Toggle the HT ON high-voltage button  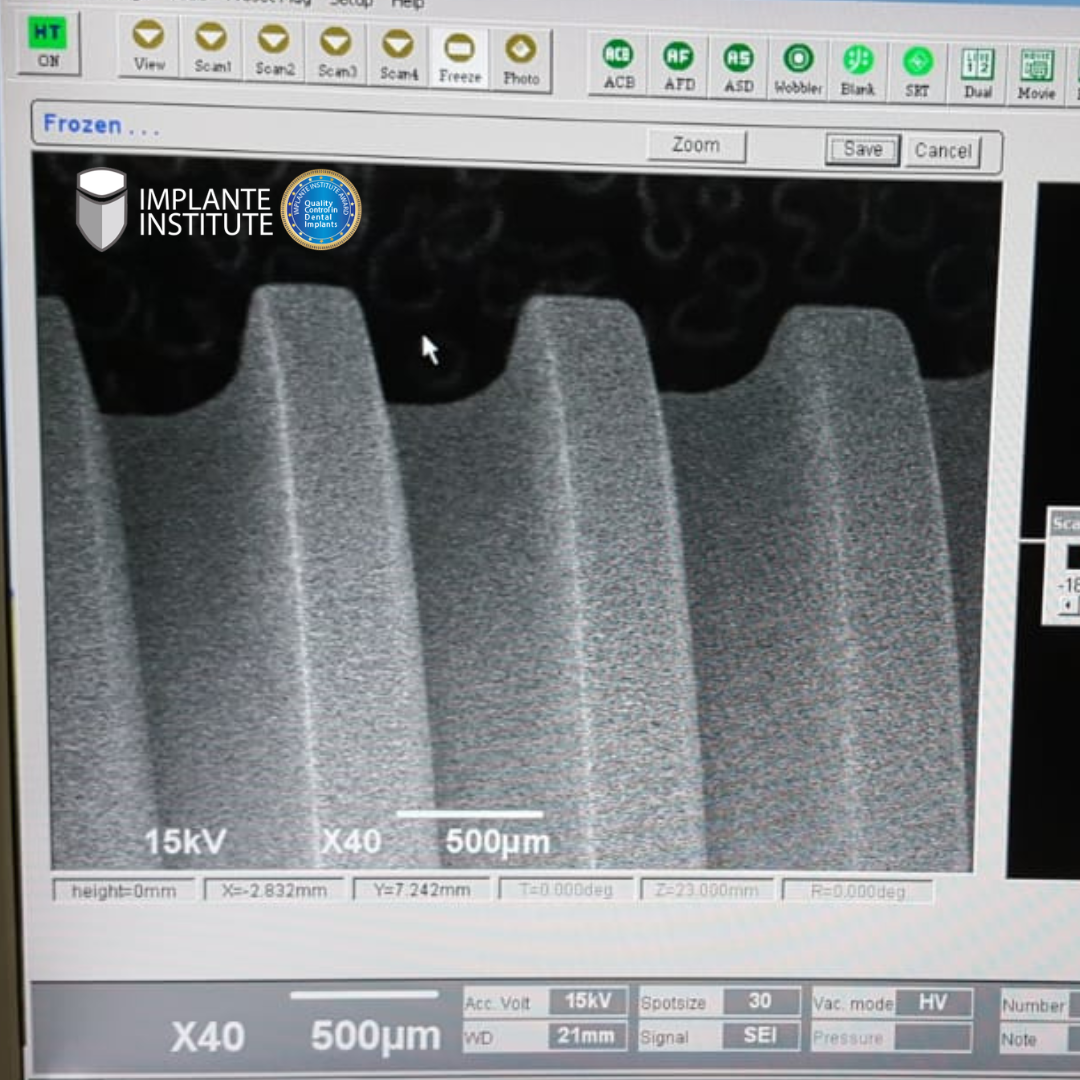(48, 43)
